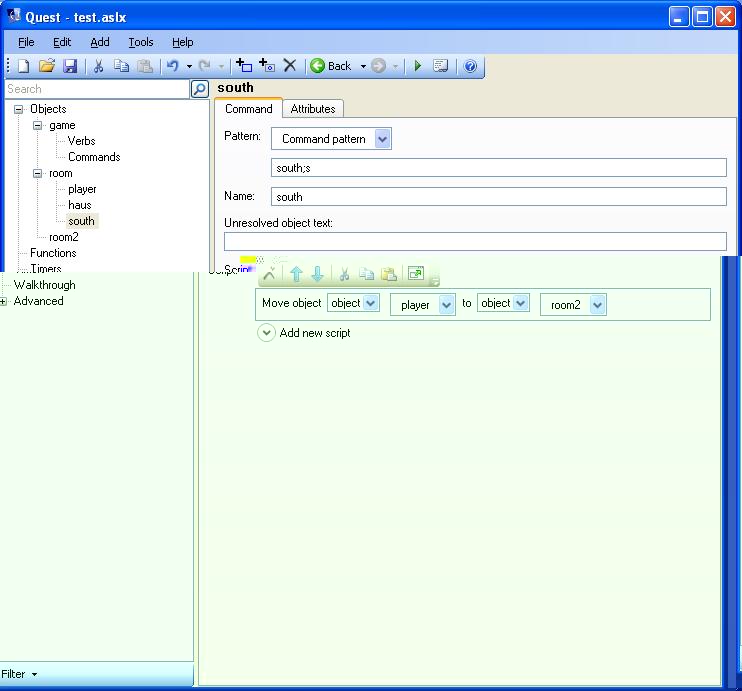Click the Undo arrow in the main toolbar
The width and height of the screenshot is (742, 691).
[172, 66]
